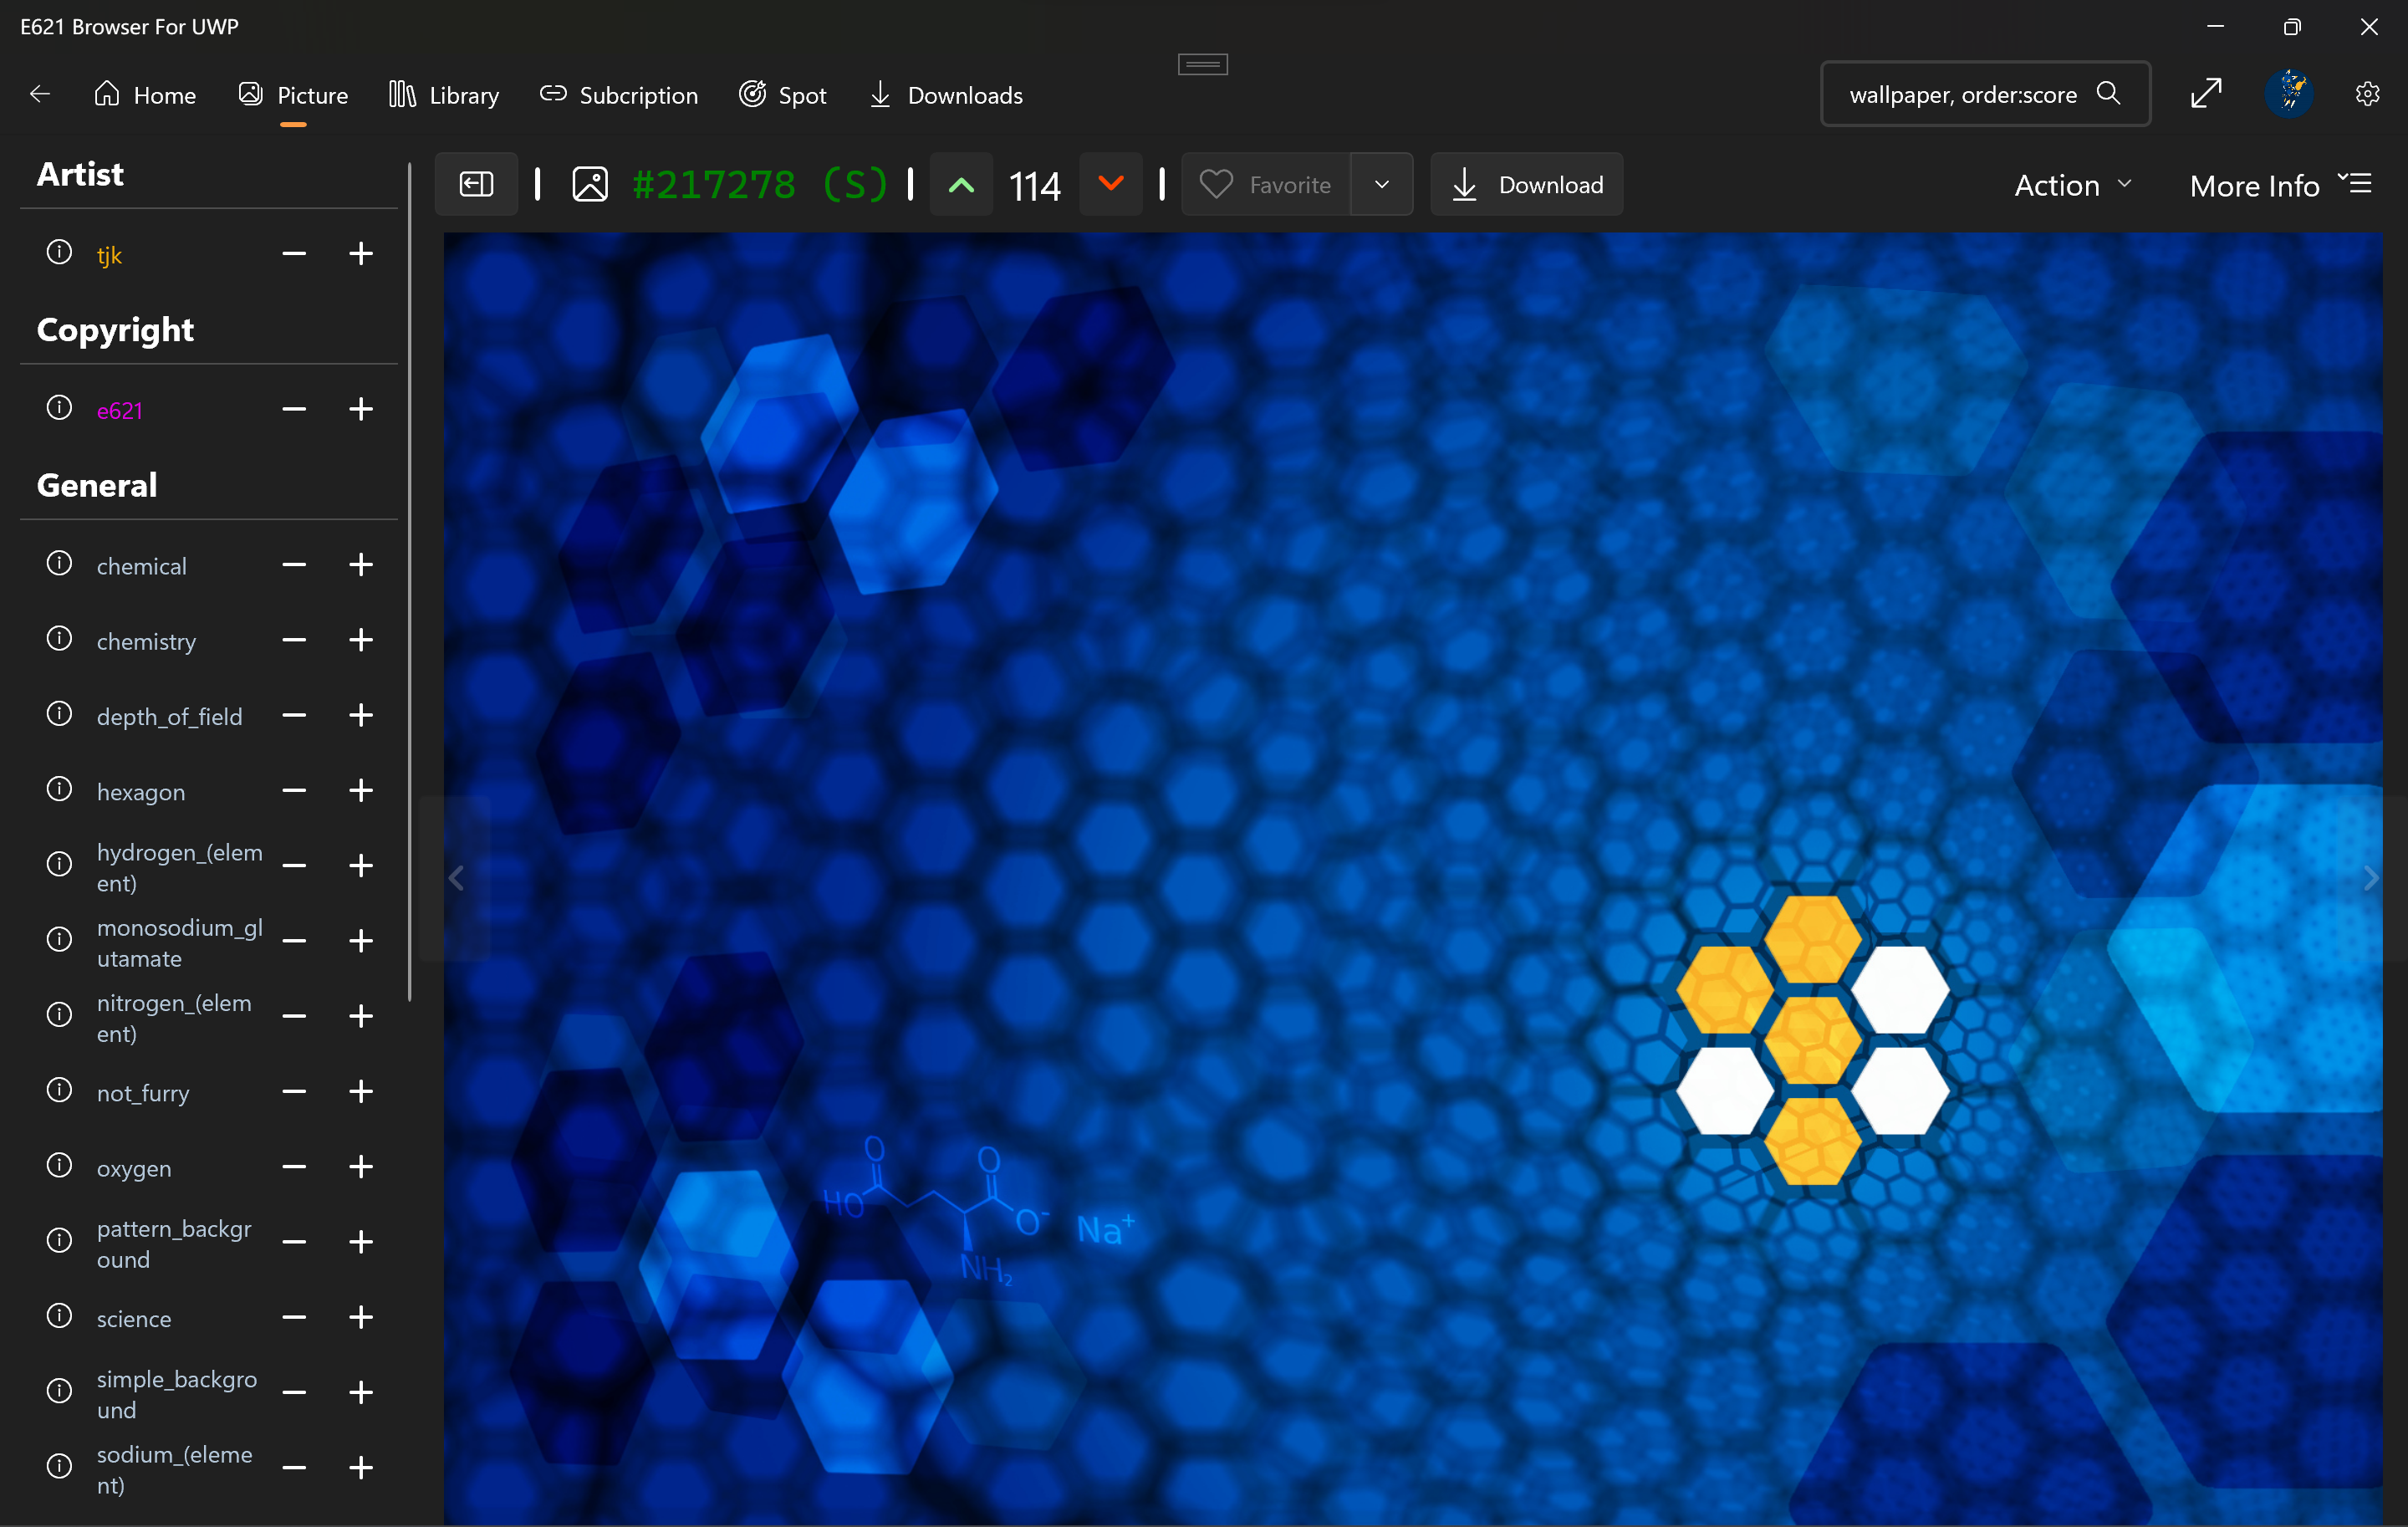Expand the Favorite dropdown arrow

[1381, 185]
